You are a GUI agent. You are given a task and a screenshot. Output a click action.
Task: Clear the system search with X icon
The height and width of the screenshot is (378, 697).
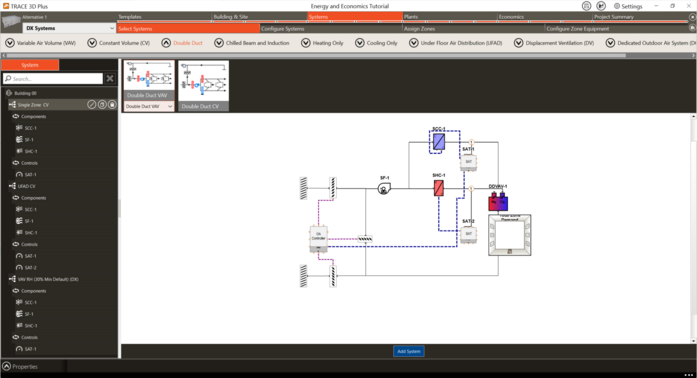[x=110, y=79]
